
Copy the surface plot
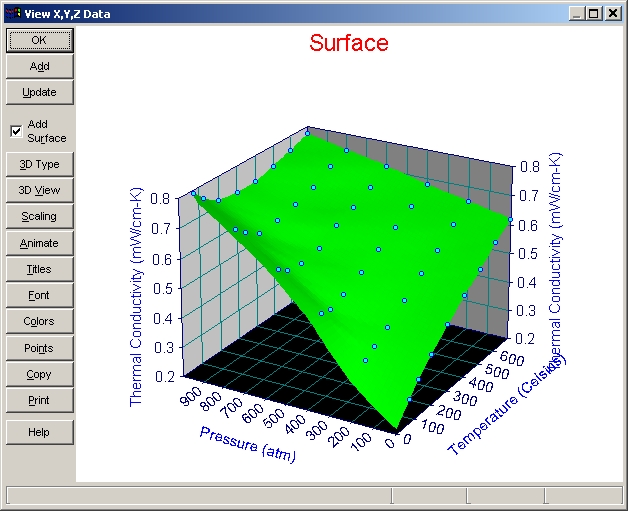(39, 374)
